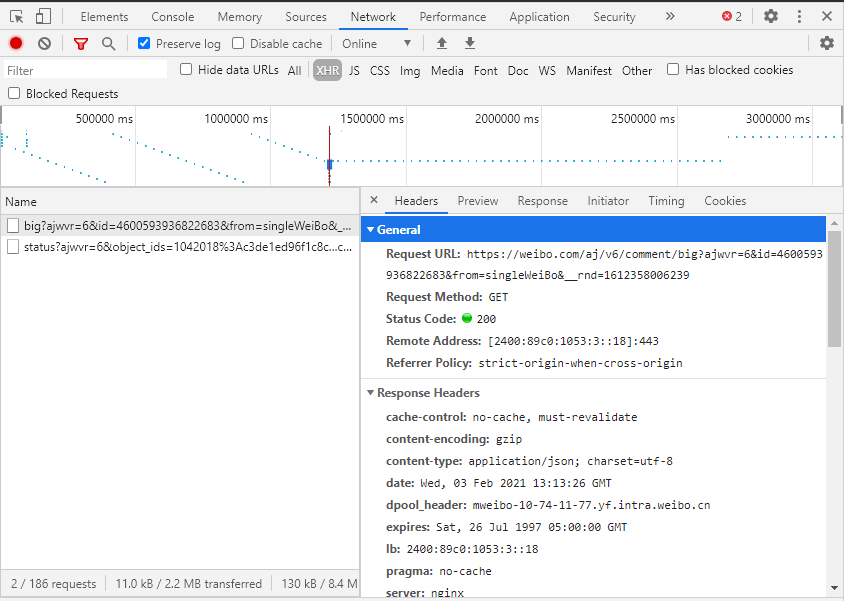Toggle the device toolbar icon
Screen dimensions: 844x601
(43, 17)
